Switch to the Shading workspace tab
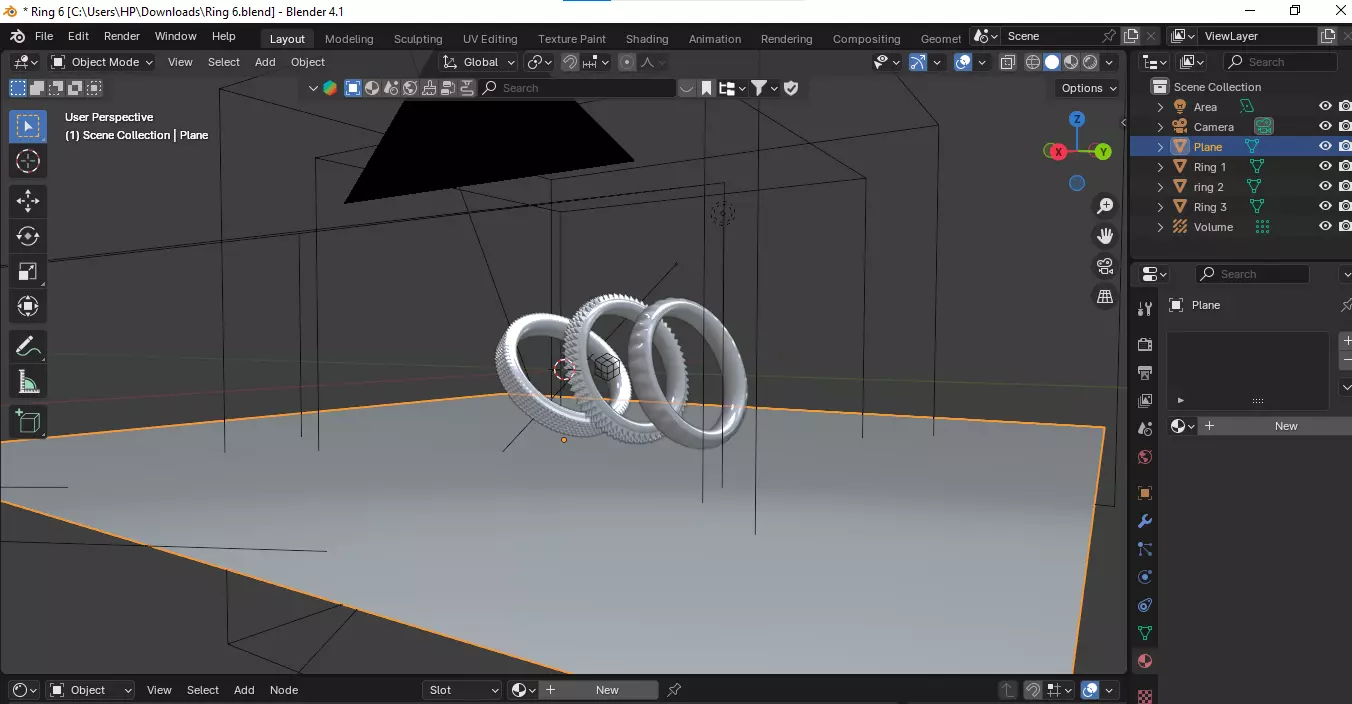1352x704 pixels. [647, 39]
